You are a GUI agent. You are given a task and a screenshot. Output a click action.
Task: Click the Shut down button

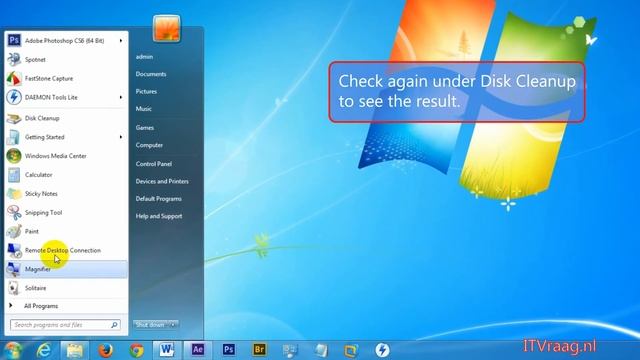pos(151,325)
